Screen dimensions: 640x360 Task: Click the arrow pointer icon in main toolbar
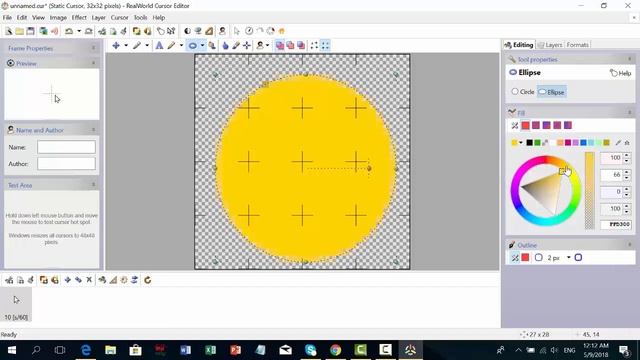point(236,31)
